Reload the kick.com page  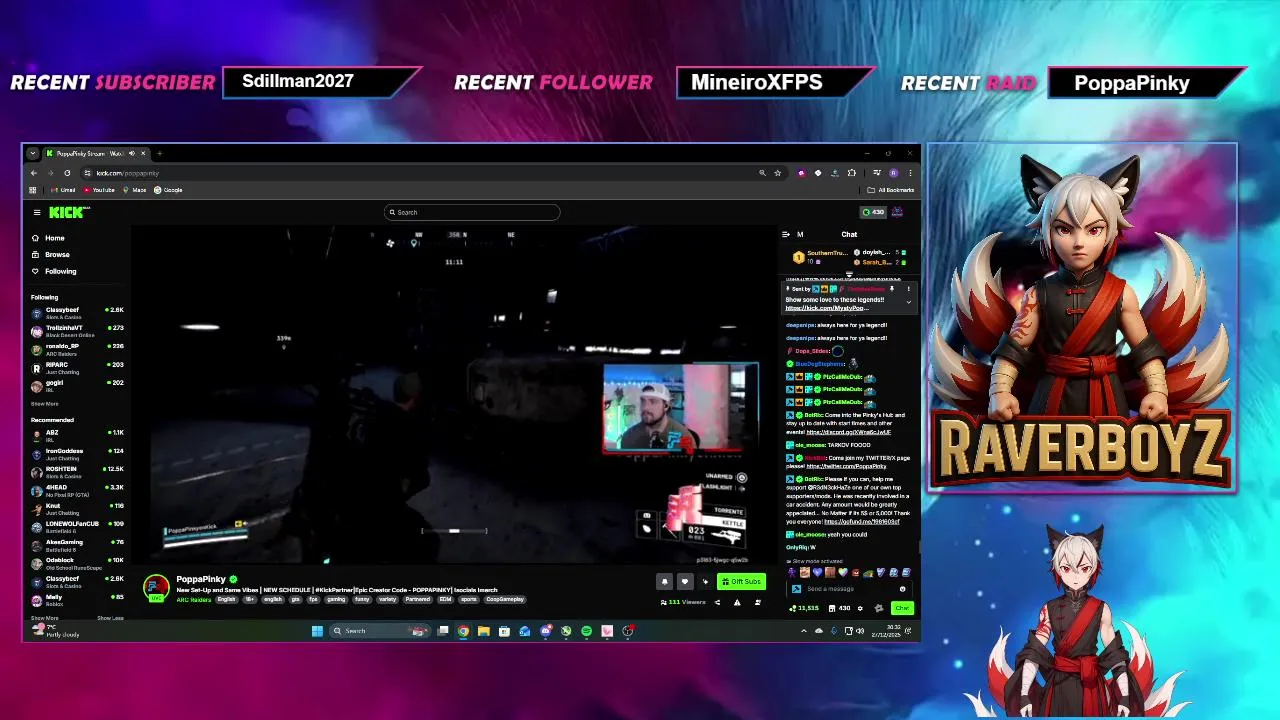click(x=67, y=173)
